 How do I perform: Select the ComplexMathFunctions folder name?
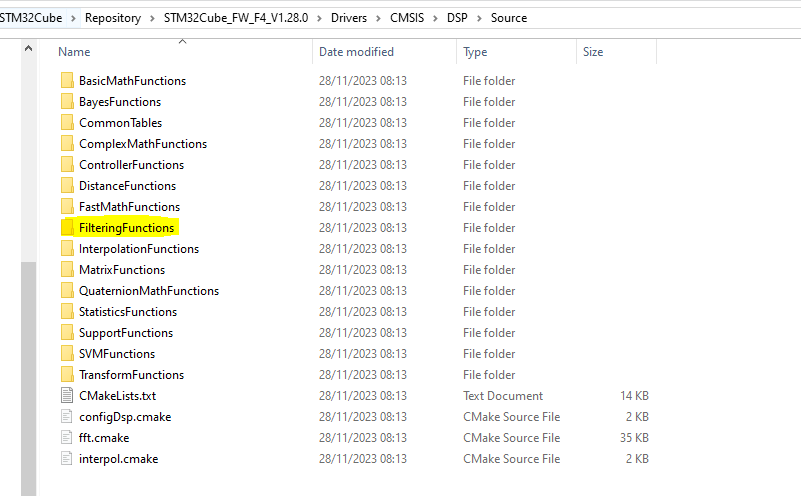pyautogui.click(x=143, y=144)
